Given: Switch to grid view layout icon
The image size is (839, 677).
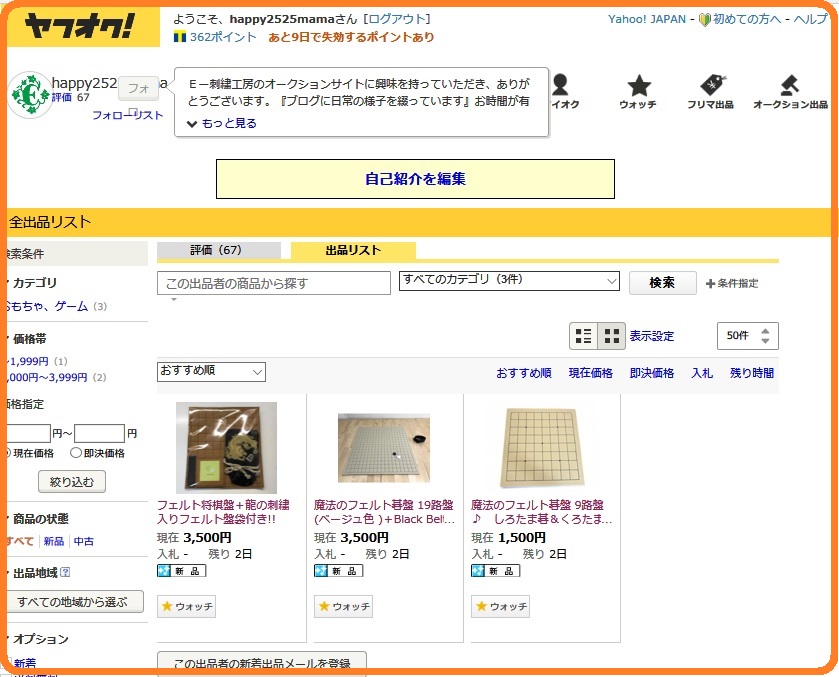Looking at the screenshot, I should point(612,336).
